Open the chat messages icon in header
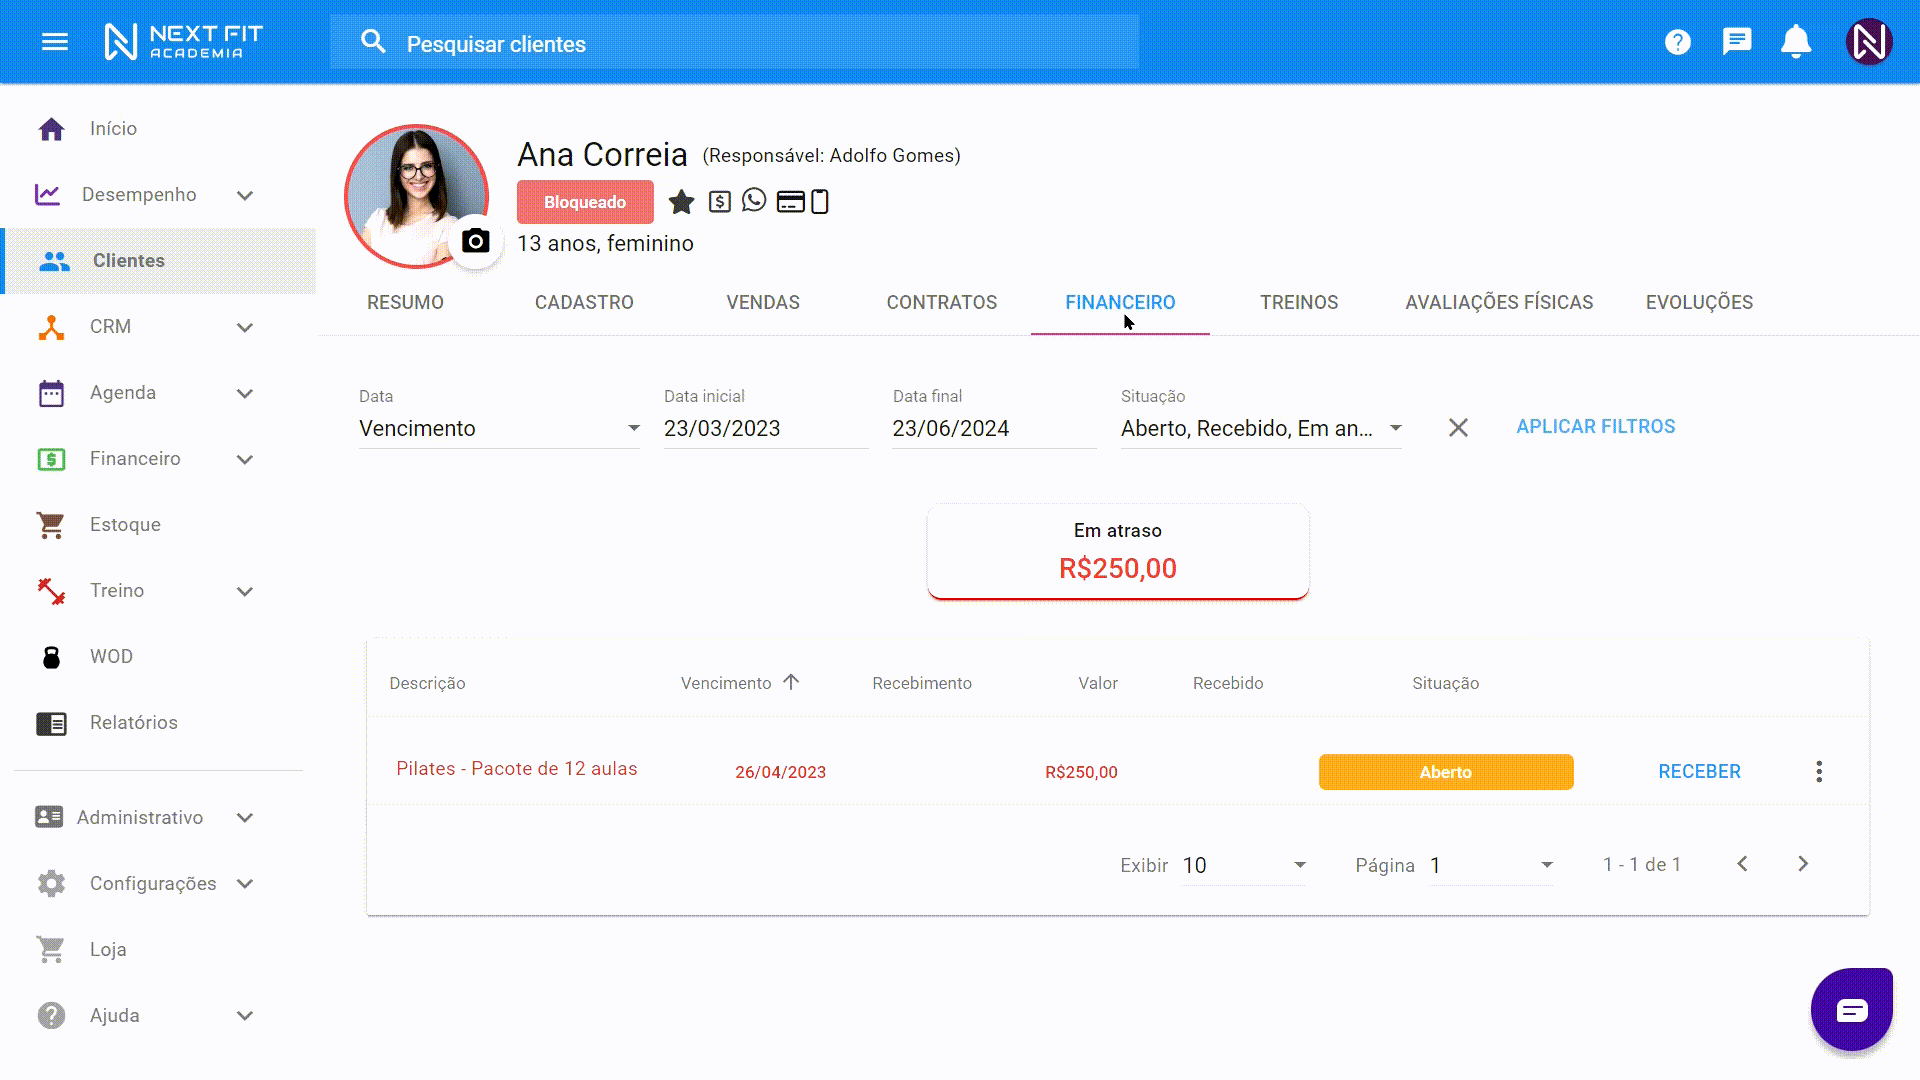 (1737, 42)
